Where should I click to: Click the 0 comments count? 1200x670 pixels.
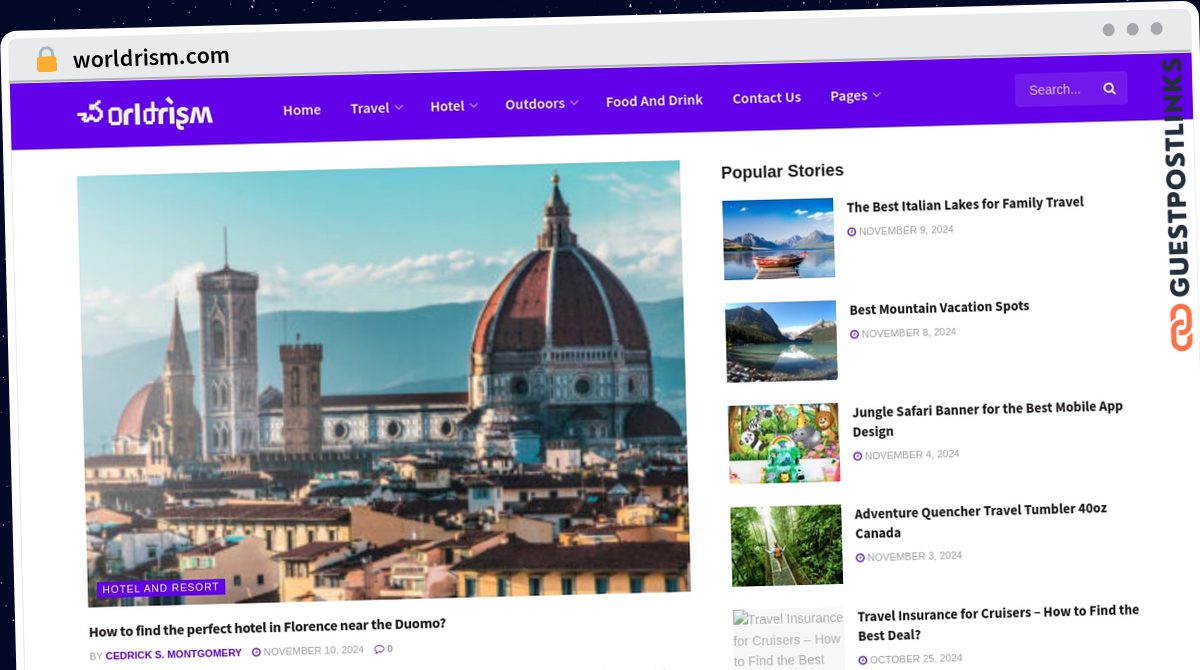pyautogui.click(x=390, y=649)
